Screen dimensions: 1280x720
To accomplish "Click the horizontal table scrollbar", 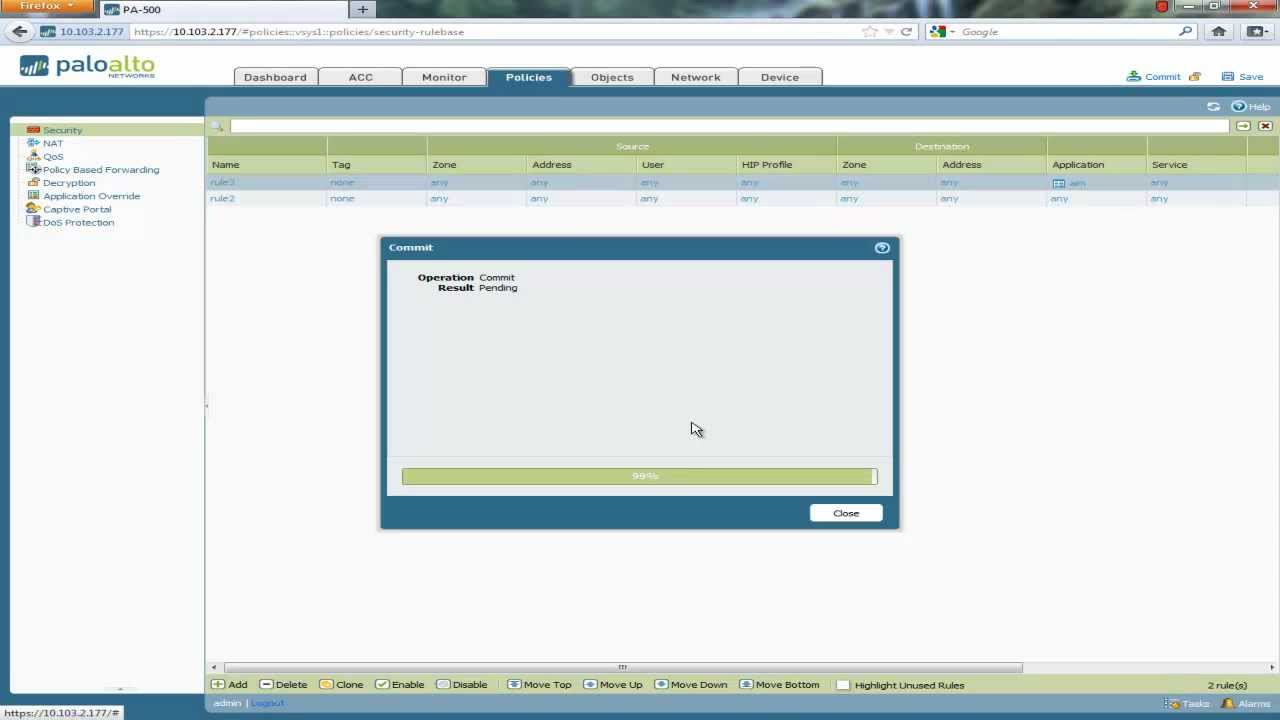I will click(622, 667).
